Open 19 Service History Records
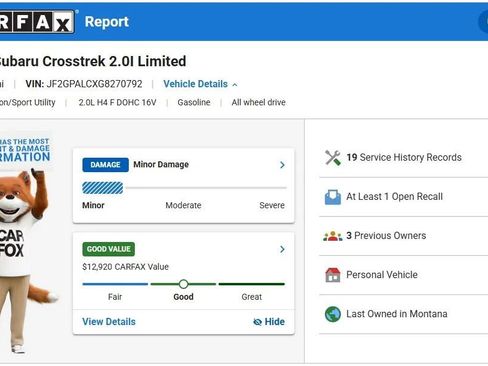Image resolution: width=488 pixels, height=366 pixels. point(404,158)
